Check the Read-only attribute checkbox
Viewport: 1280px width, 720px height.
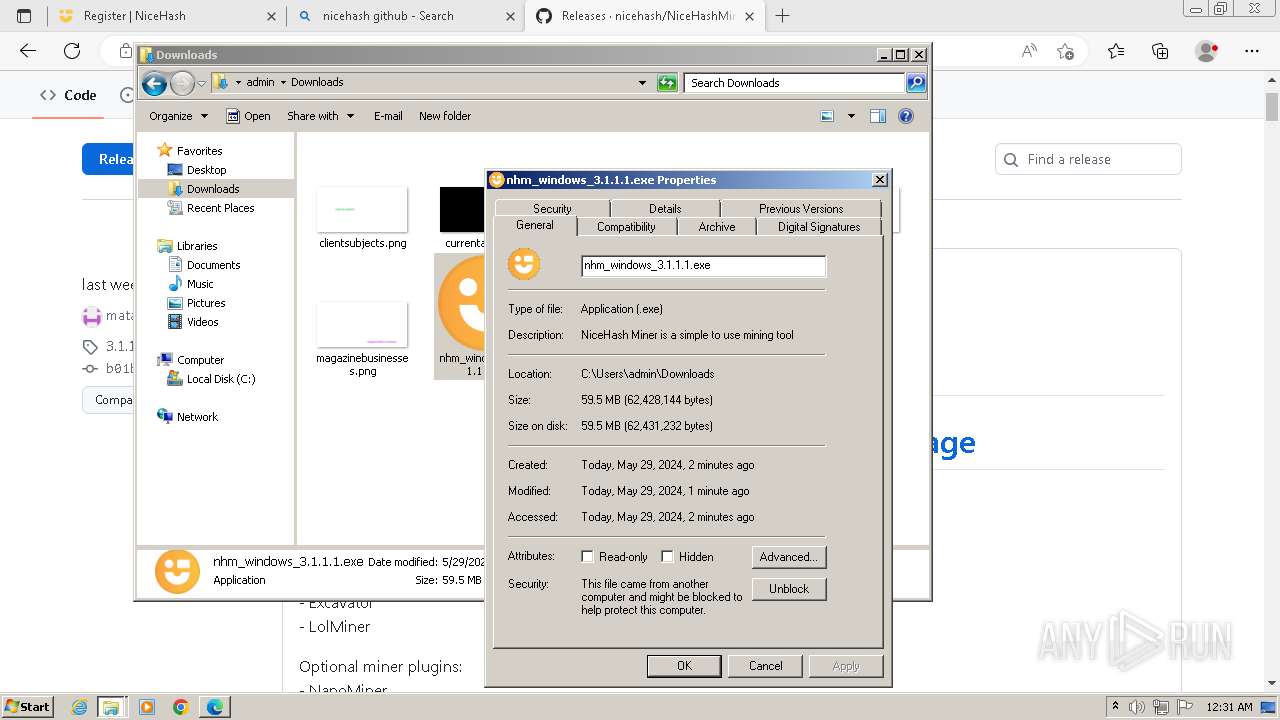click(588, 557)
